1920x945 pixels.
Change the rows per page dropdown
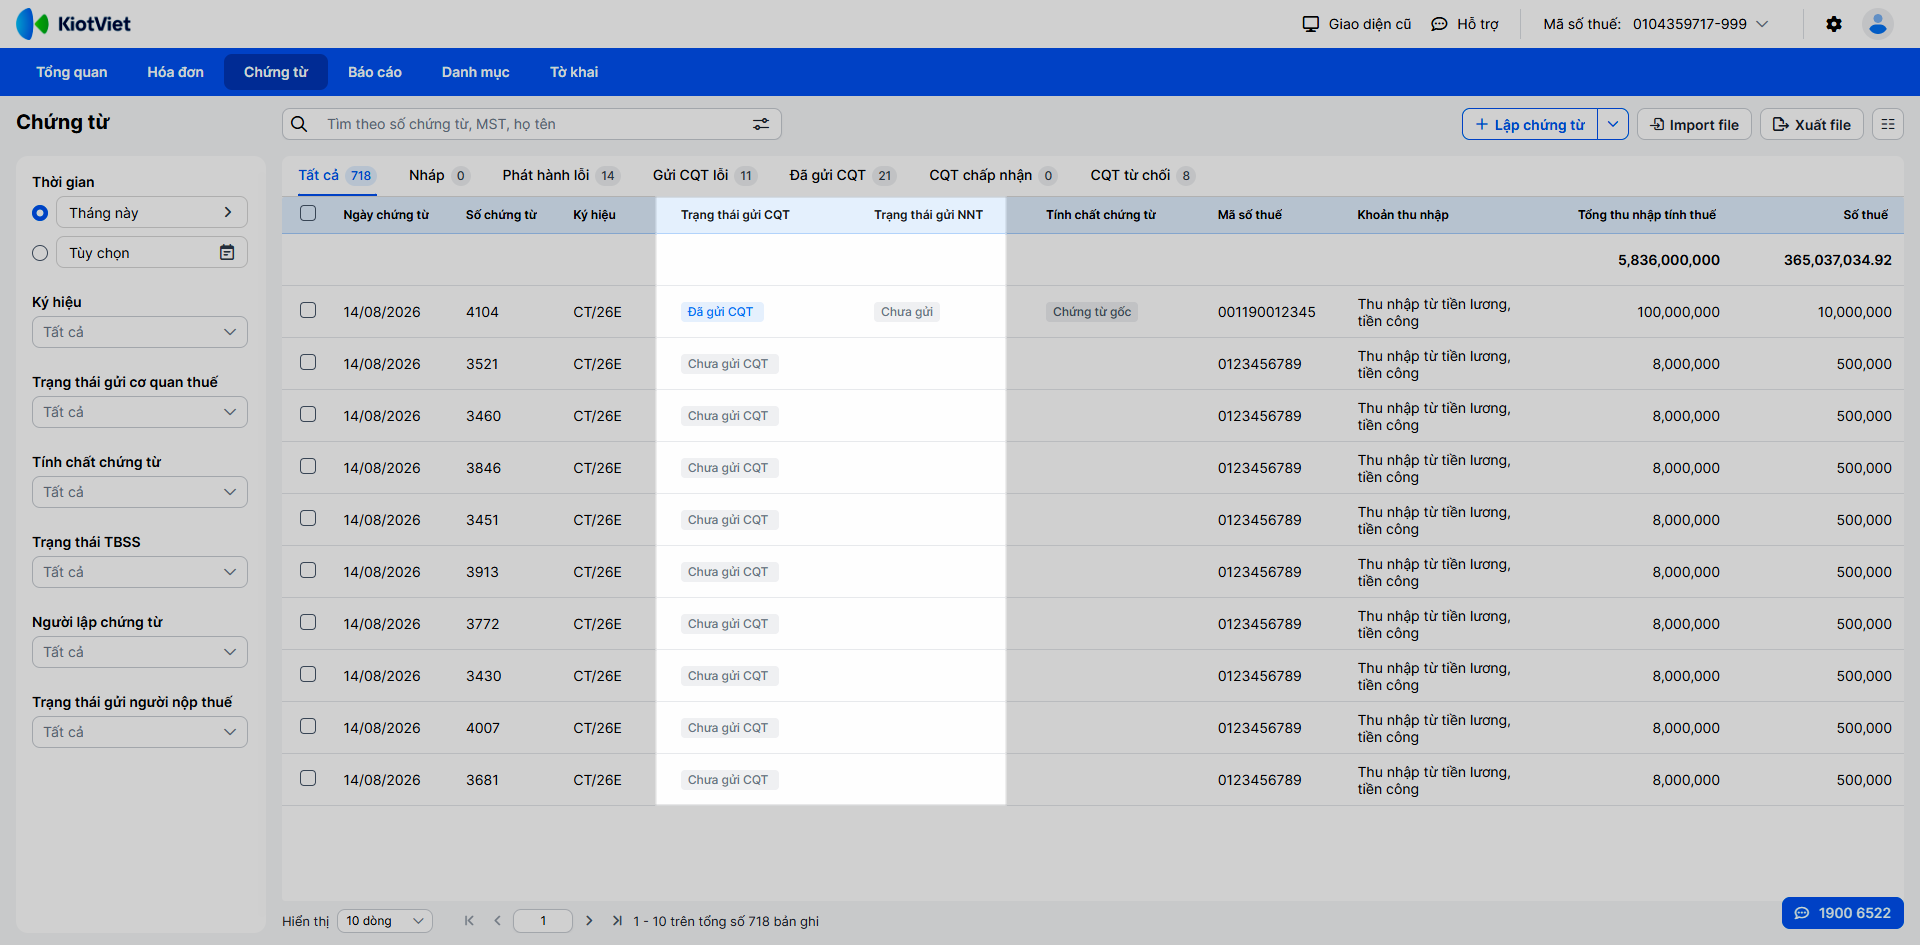[x=385, y=921]
